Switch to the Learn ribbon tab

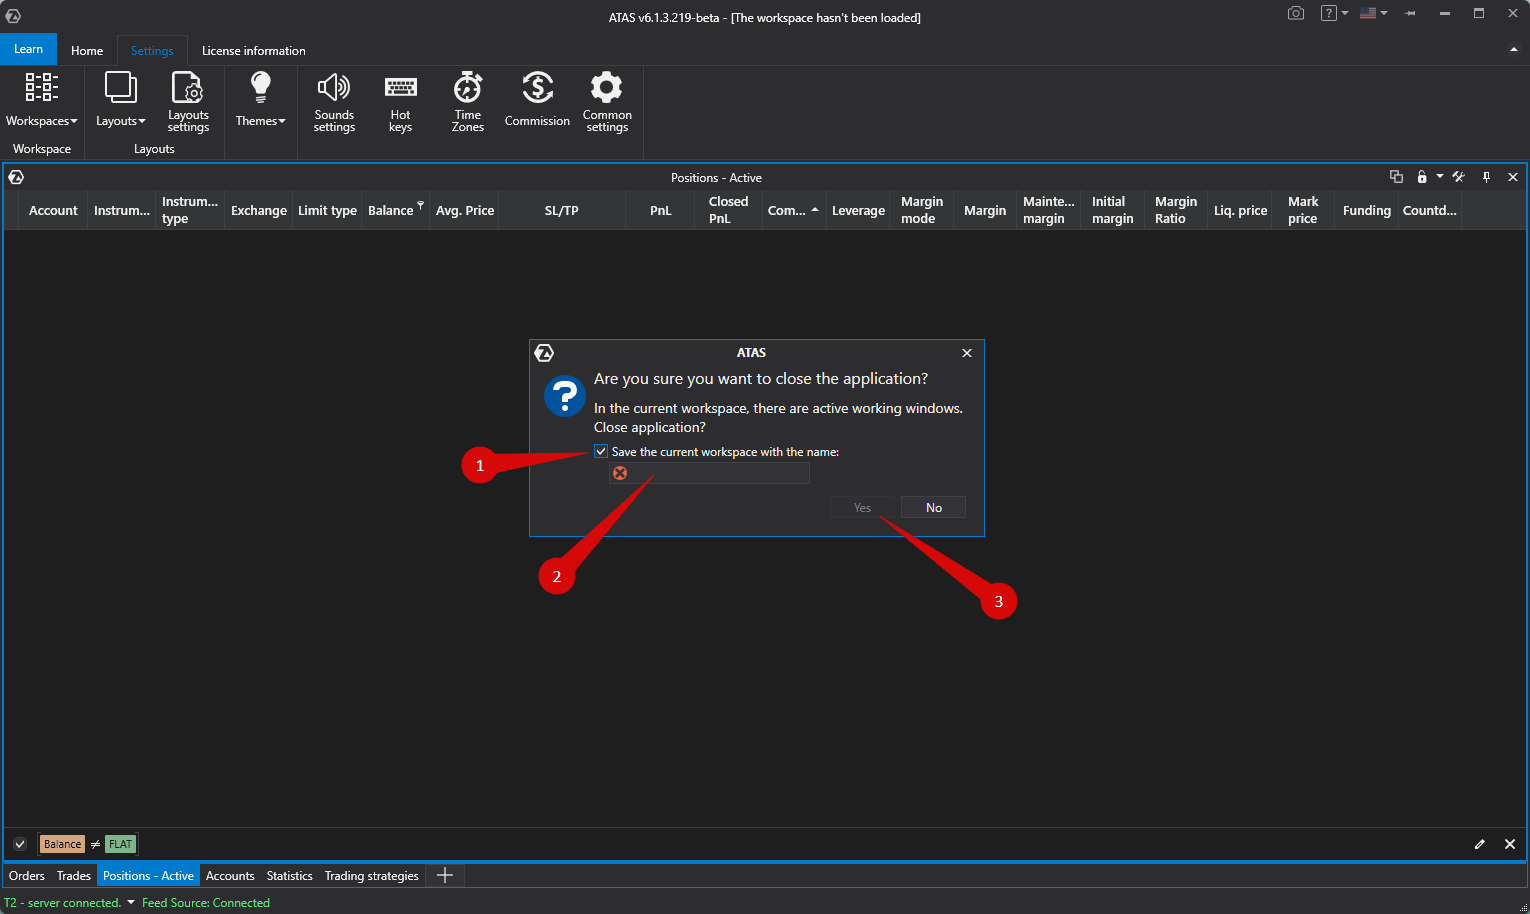[x=28, y=49]
